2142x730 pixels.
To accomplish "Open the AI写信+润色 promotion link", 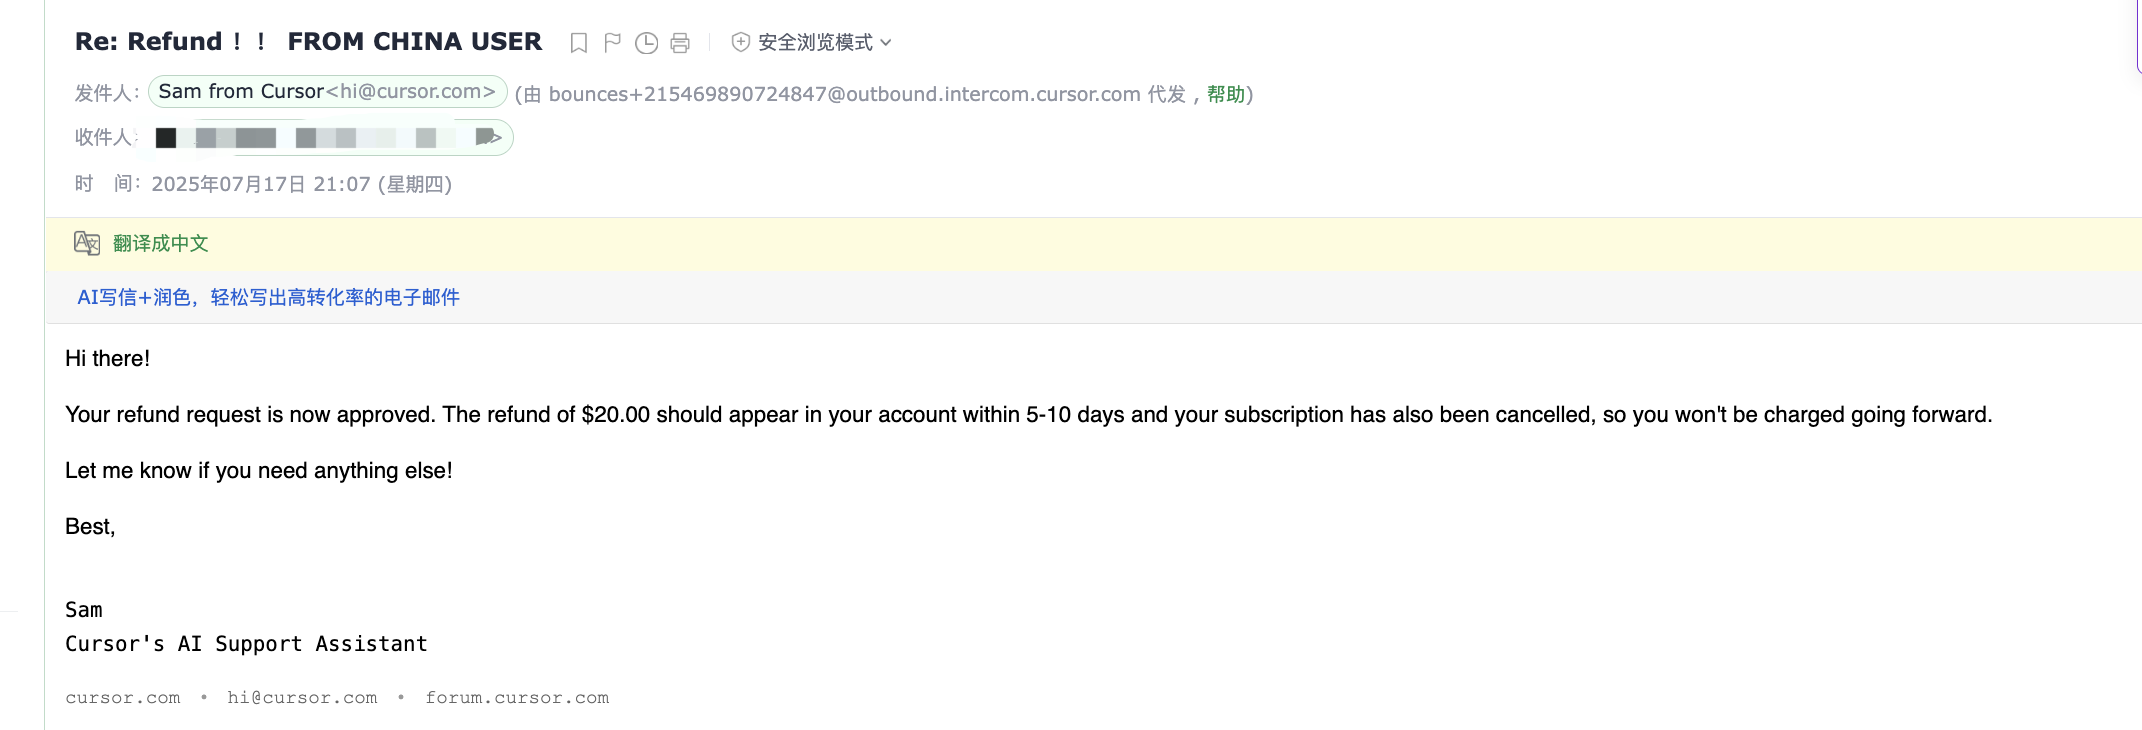I will tap(268, 297).
